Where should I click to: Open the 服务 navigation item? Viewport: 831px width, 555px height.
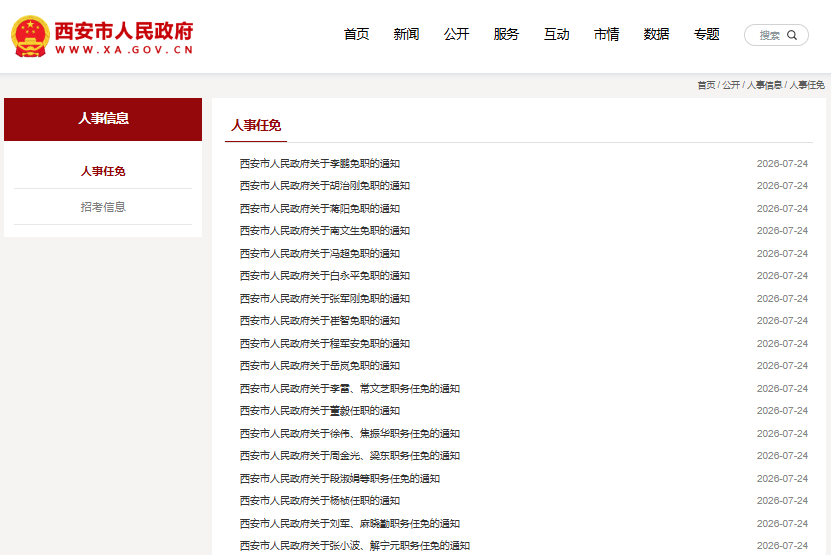click(x=506, y=34)
